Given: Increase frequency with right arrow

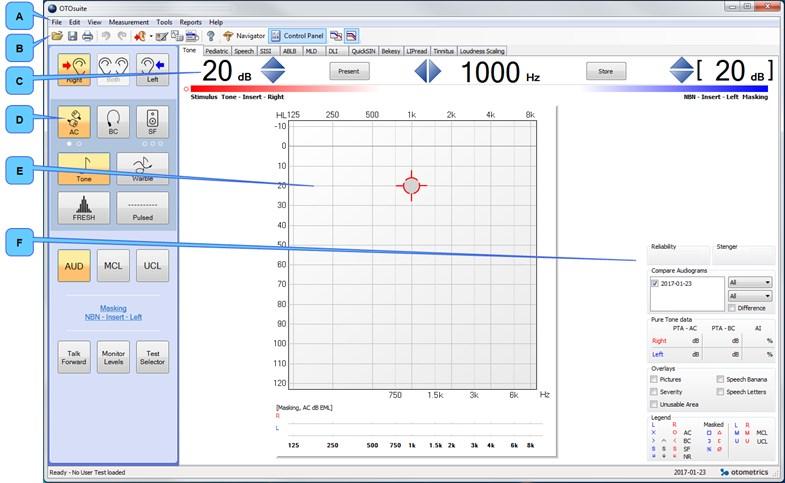Looking at the screenshot, I should coord(435,71).
